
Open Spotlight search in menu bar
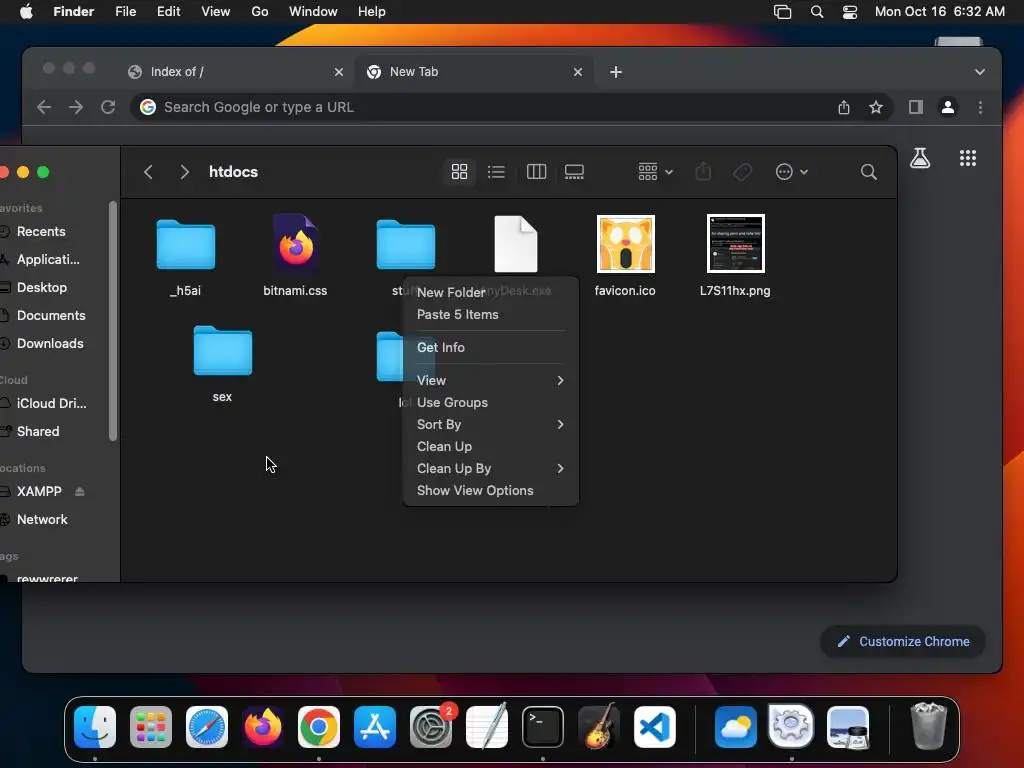point(816,12)
